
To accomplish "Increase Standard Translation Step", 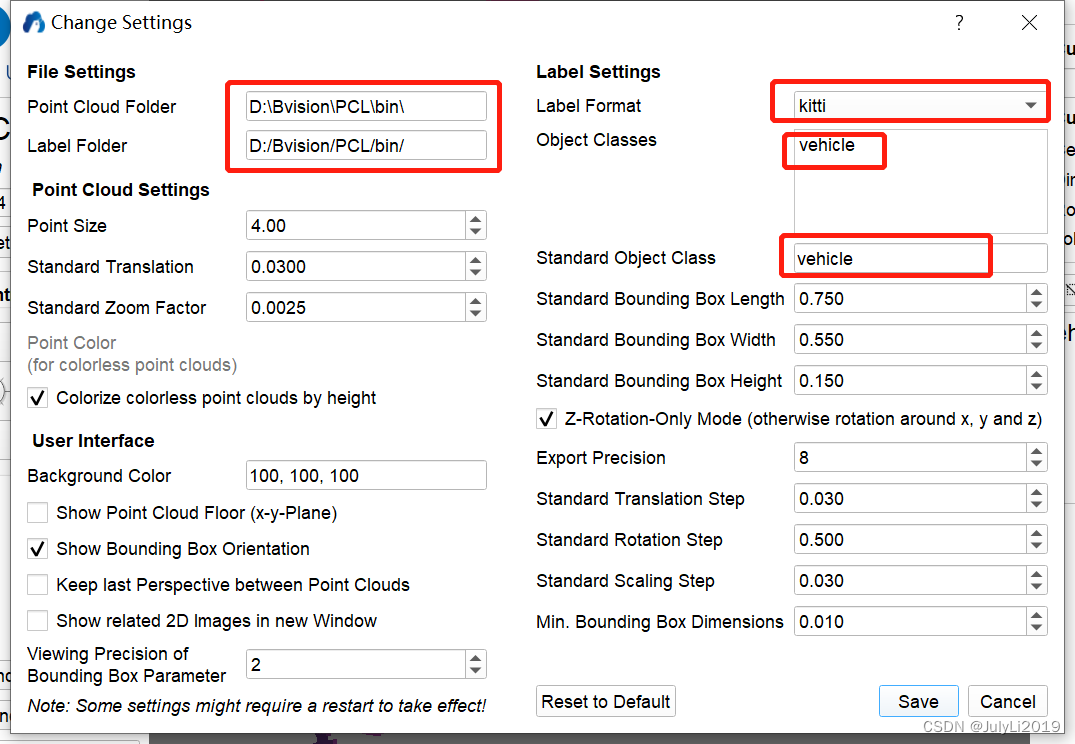I will 1036,492.
